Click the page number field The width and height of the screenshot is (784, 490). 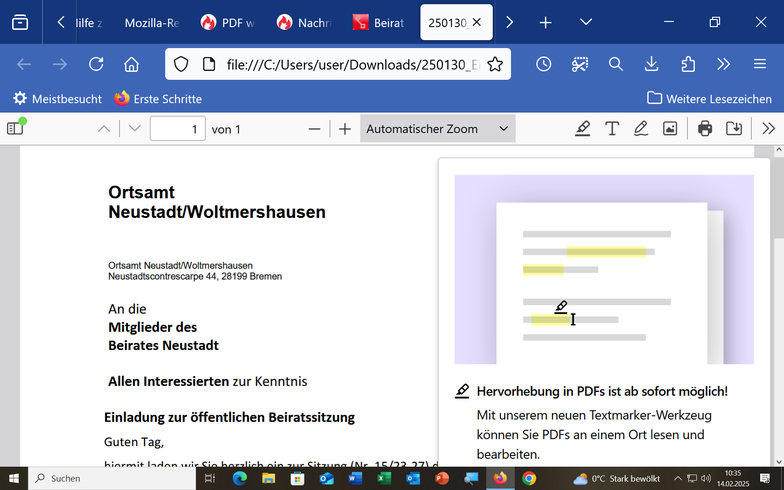click(x=177, y=128)
